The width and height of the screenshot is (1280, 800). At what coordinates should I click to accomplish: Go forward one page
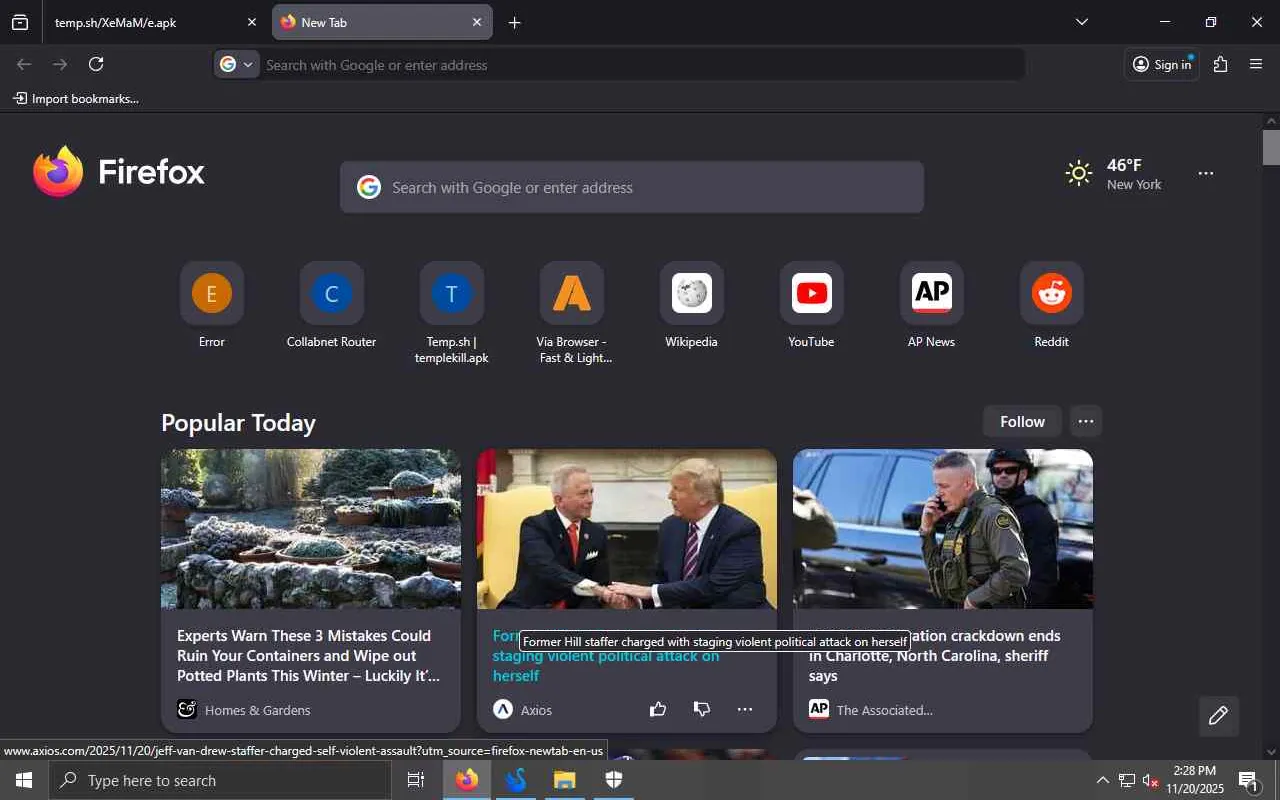[x=60, y=64]
